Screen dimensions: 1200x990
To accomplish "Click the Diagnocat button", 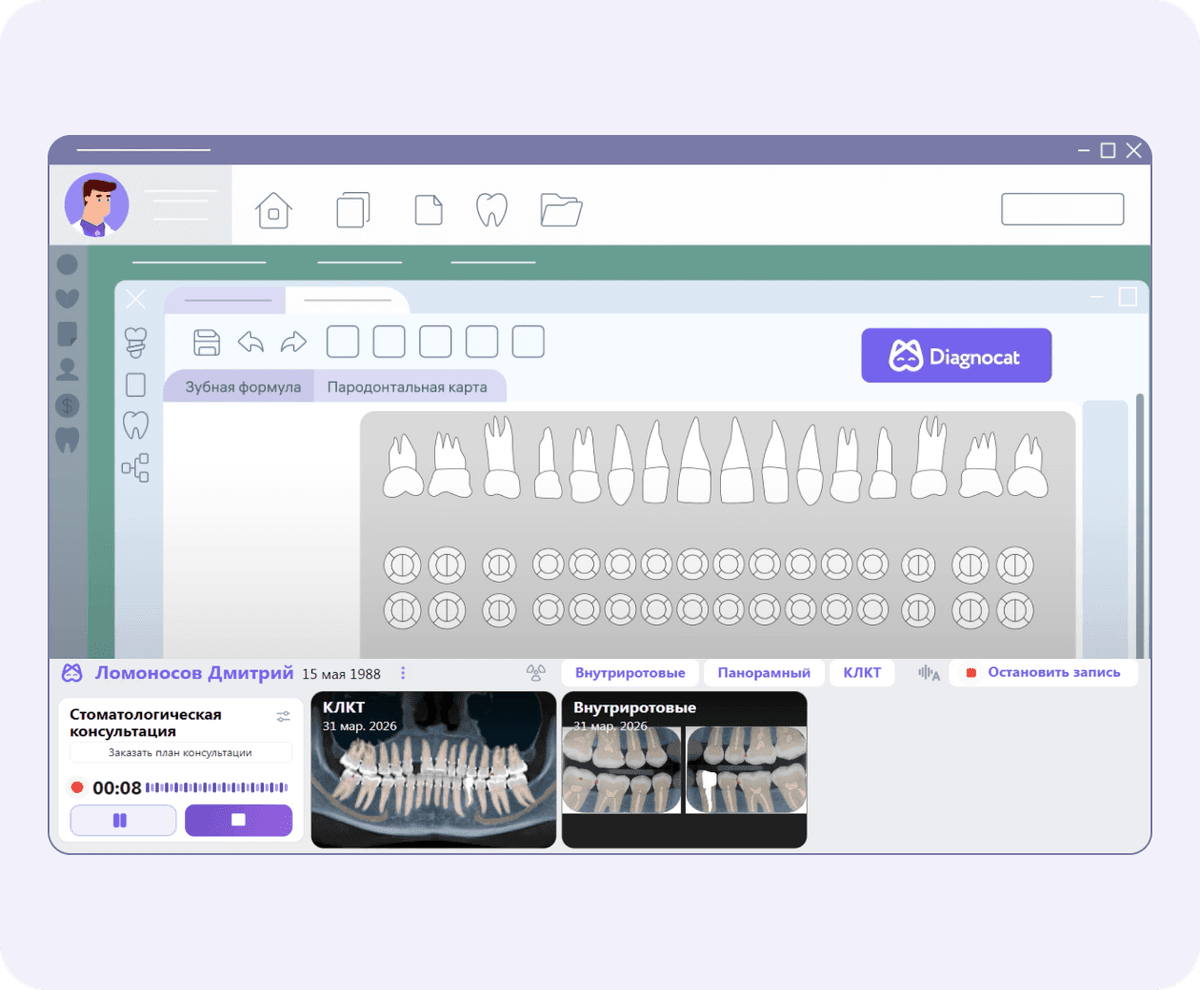I will coord(956,356).
